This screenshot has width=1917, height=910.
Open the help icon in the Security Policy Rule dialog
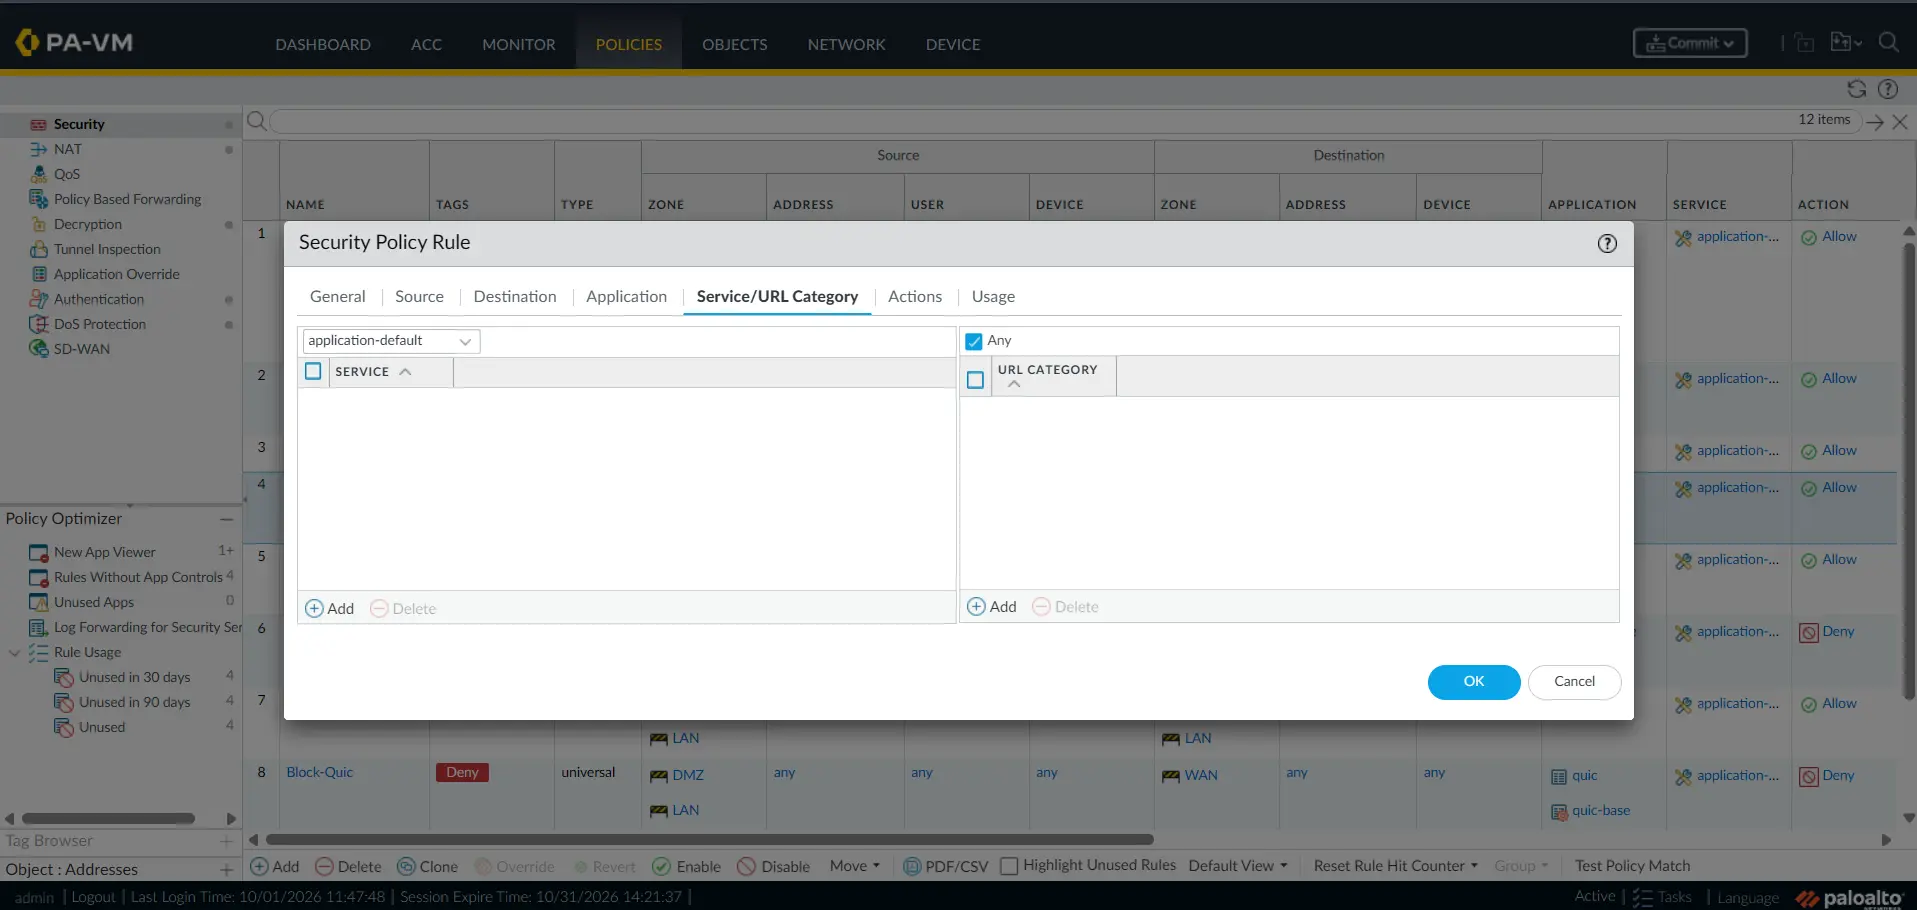pos(1607,244)
